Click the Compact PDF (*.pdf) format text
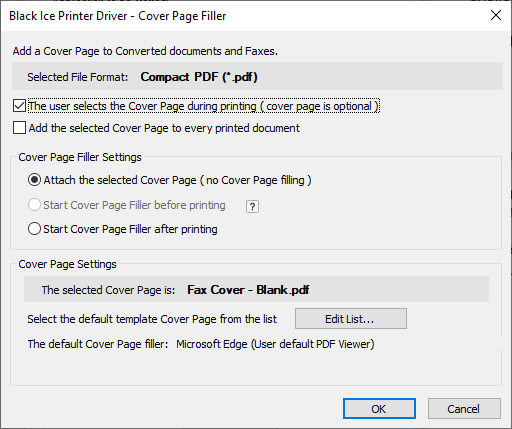The image size is (512, 429). [199, 77]
